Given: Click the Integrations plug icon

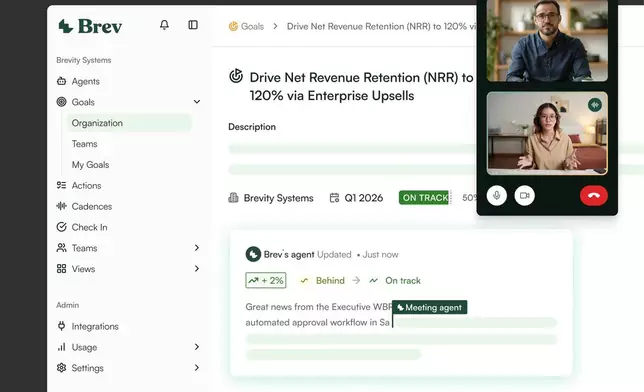Looking at the screenshot, I should click(62, 326).
